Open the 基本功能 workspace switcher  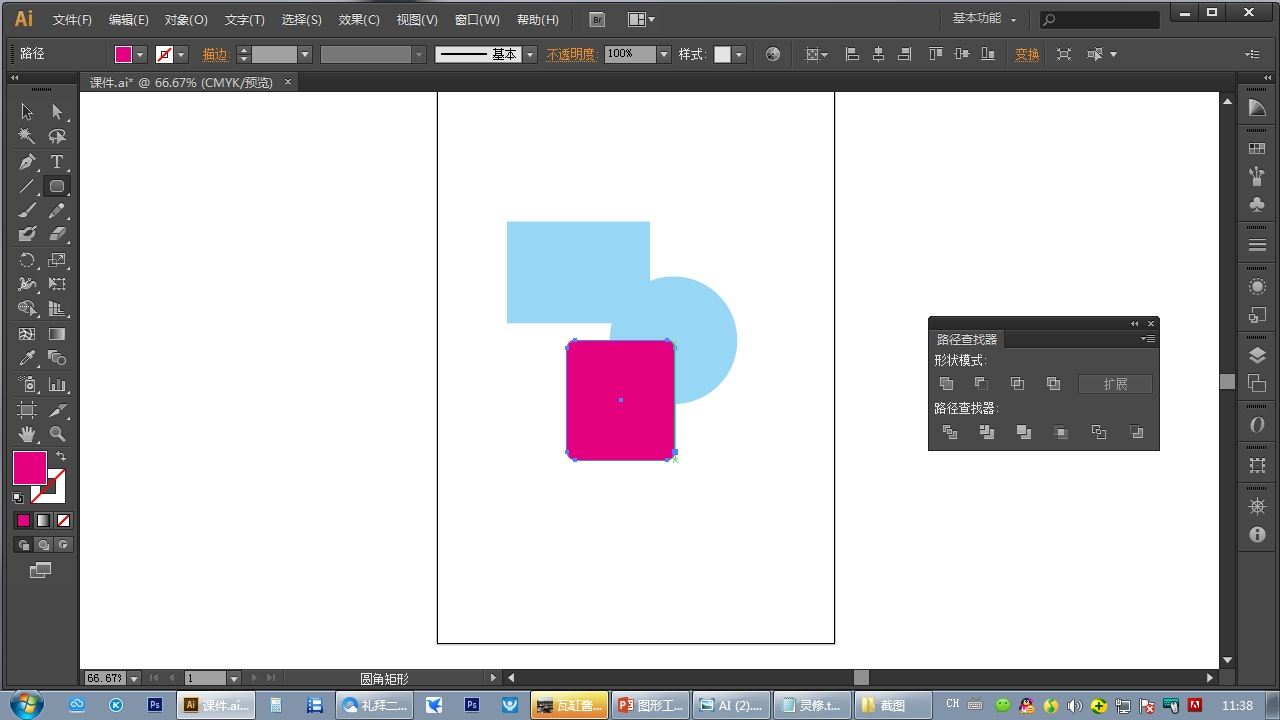pos(984,19)
